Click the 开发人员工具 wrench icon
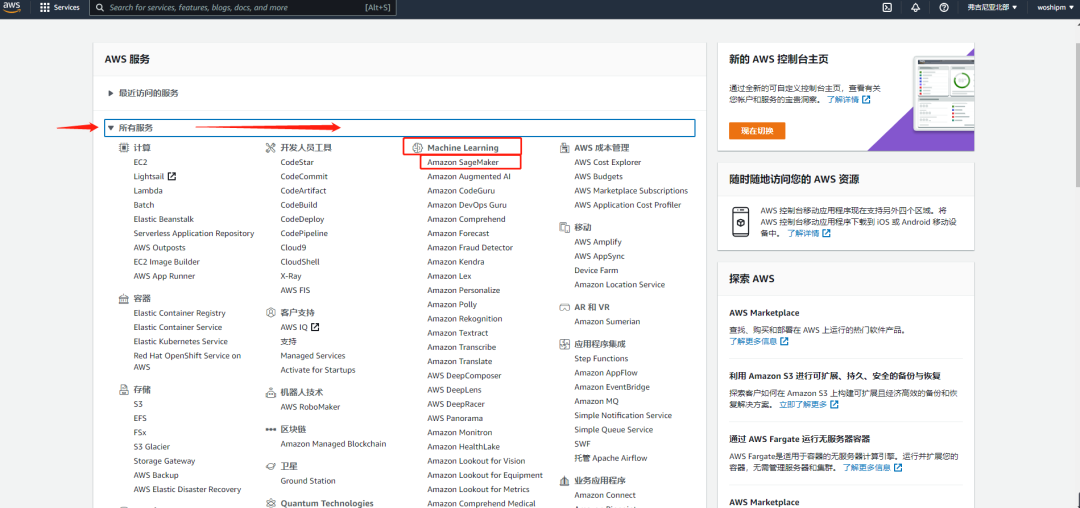The width and height of the screenshot is (1080, 508). click(x=271, y=147)
